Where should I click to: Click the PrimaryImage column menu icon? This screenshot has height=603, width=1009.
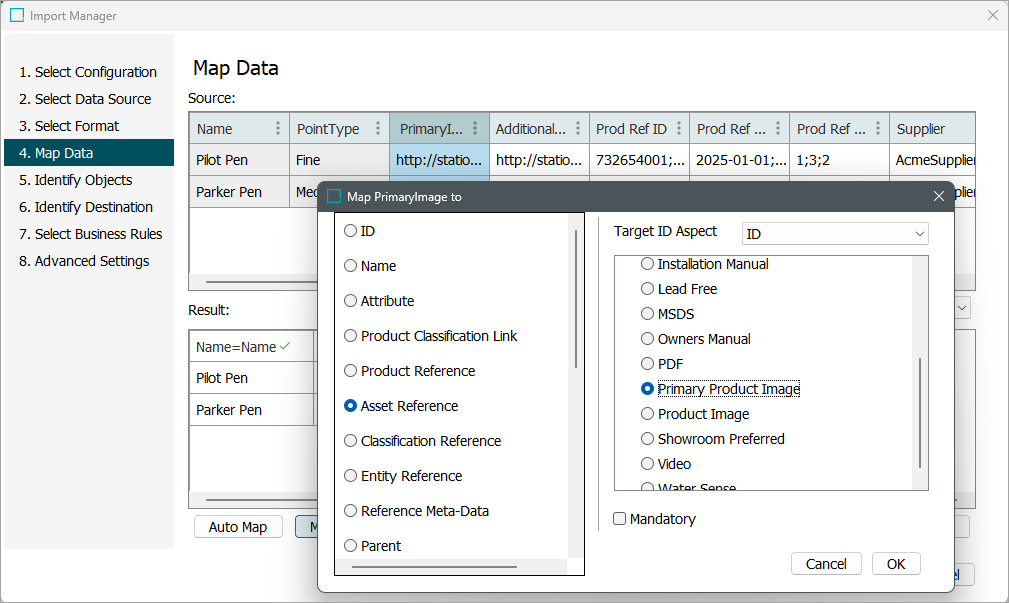[x=475, y=129]
